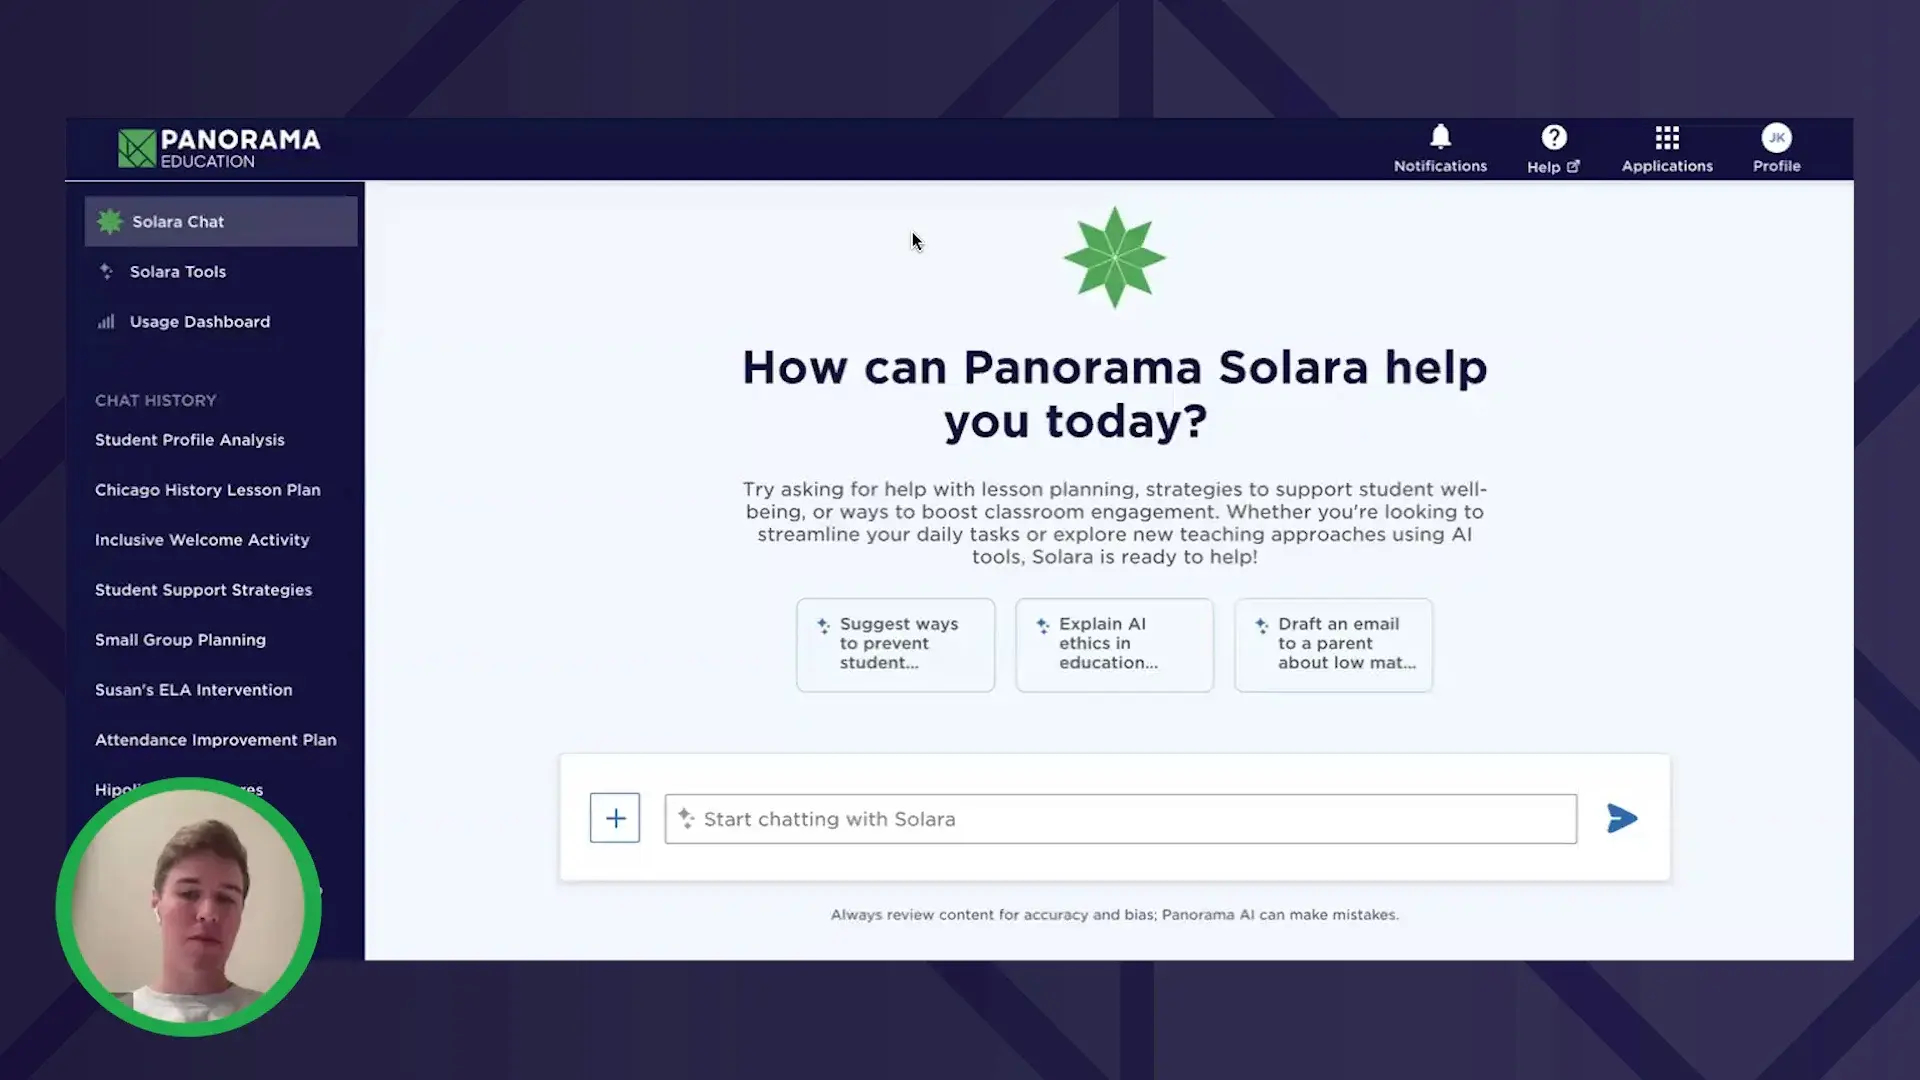1920x1080 pixels.
Task: View Usage Dashboard
Action: coord(199,320)
